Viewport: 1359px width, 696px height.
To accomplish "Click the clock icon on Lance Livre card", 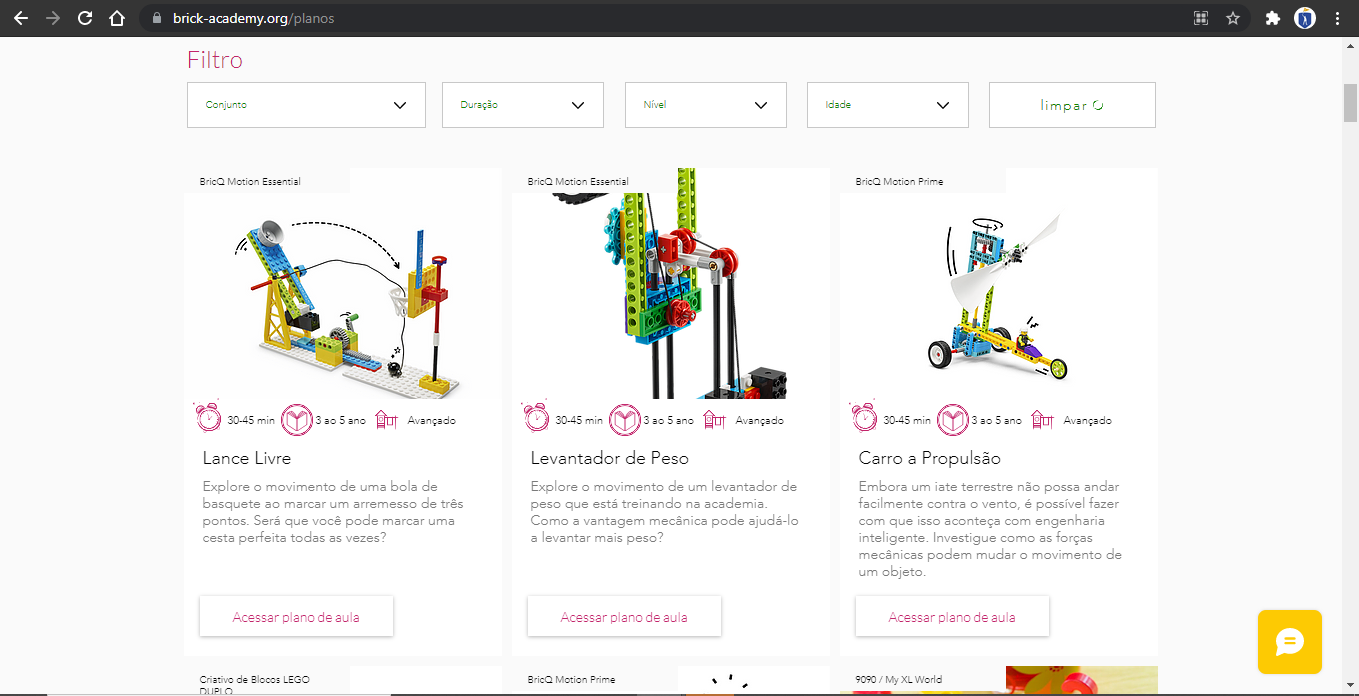I will click(208, 419).
